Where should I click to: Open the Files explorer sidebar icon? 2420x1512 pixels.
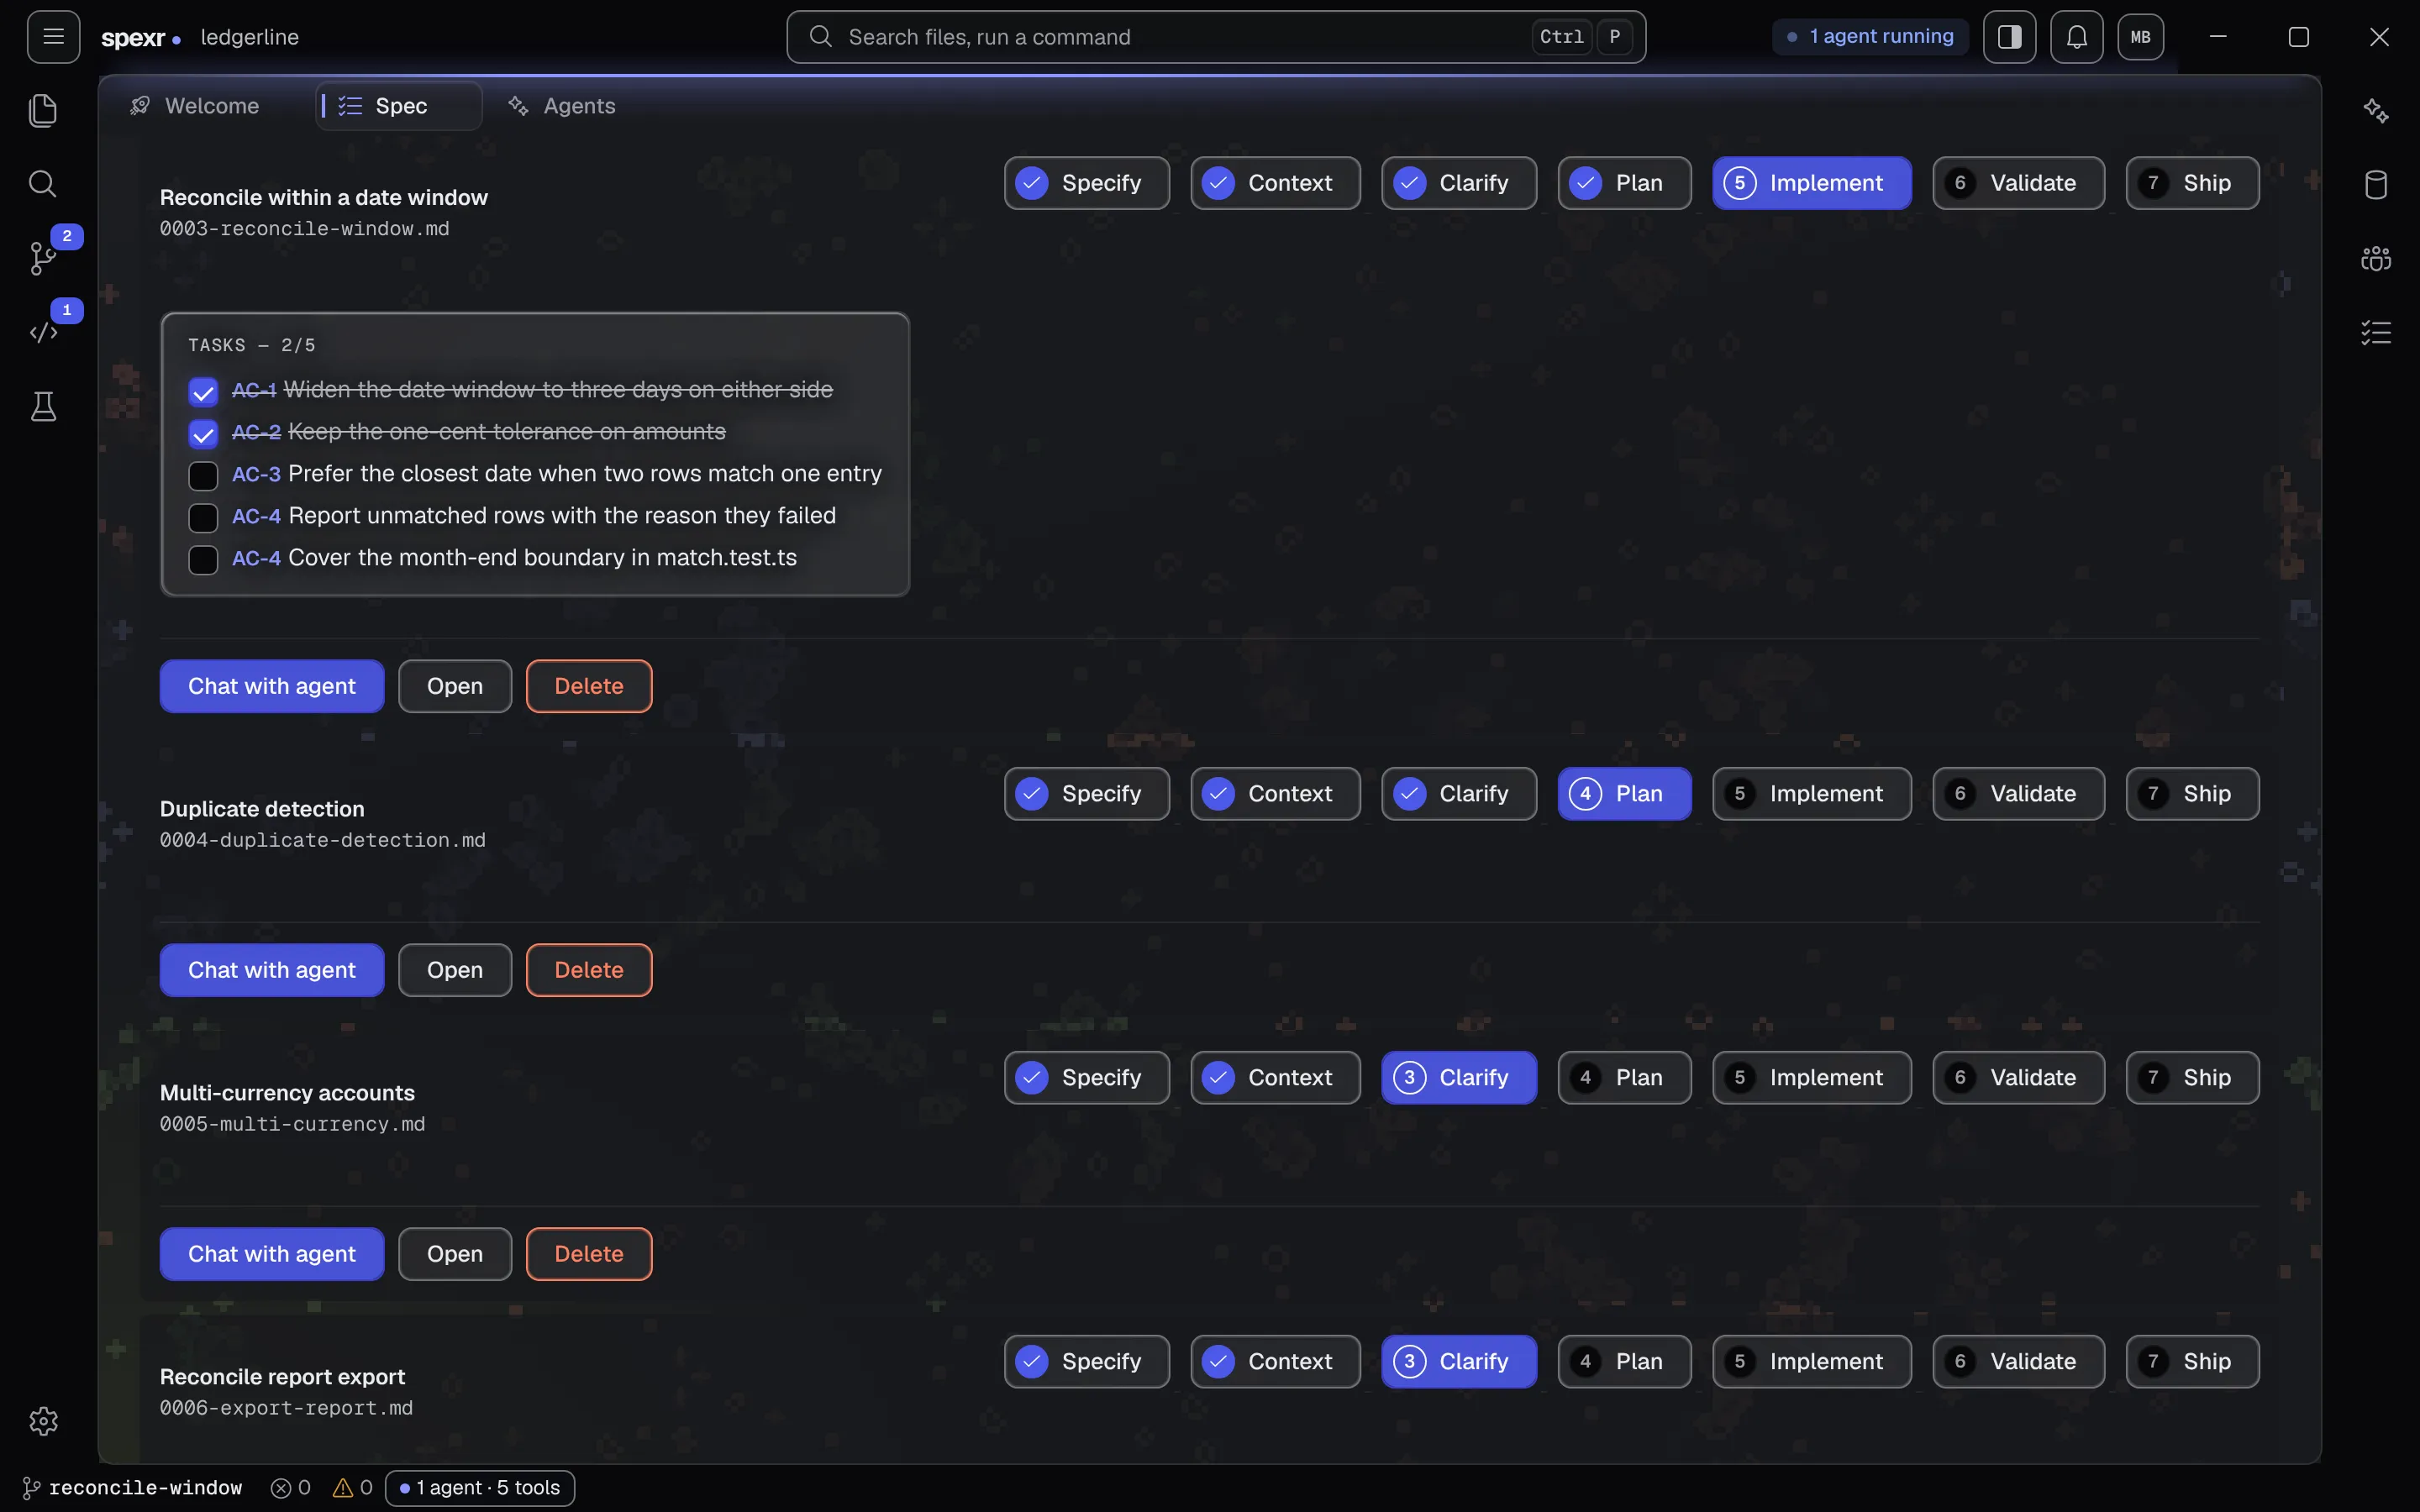click(43, 110)
